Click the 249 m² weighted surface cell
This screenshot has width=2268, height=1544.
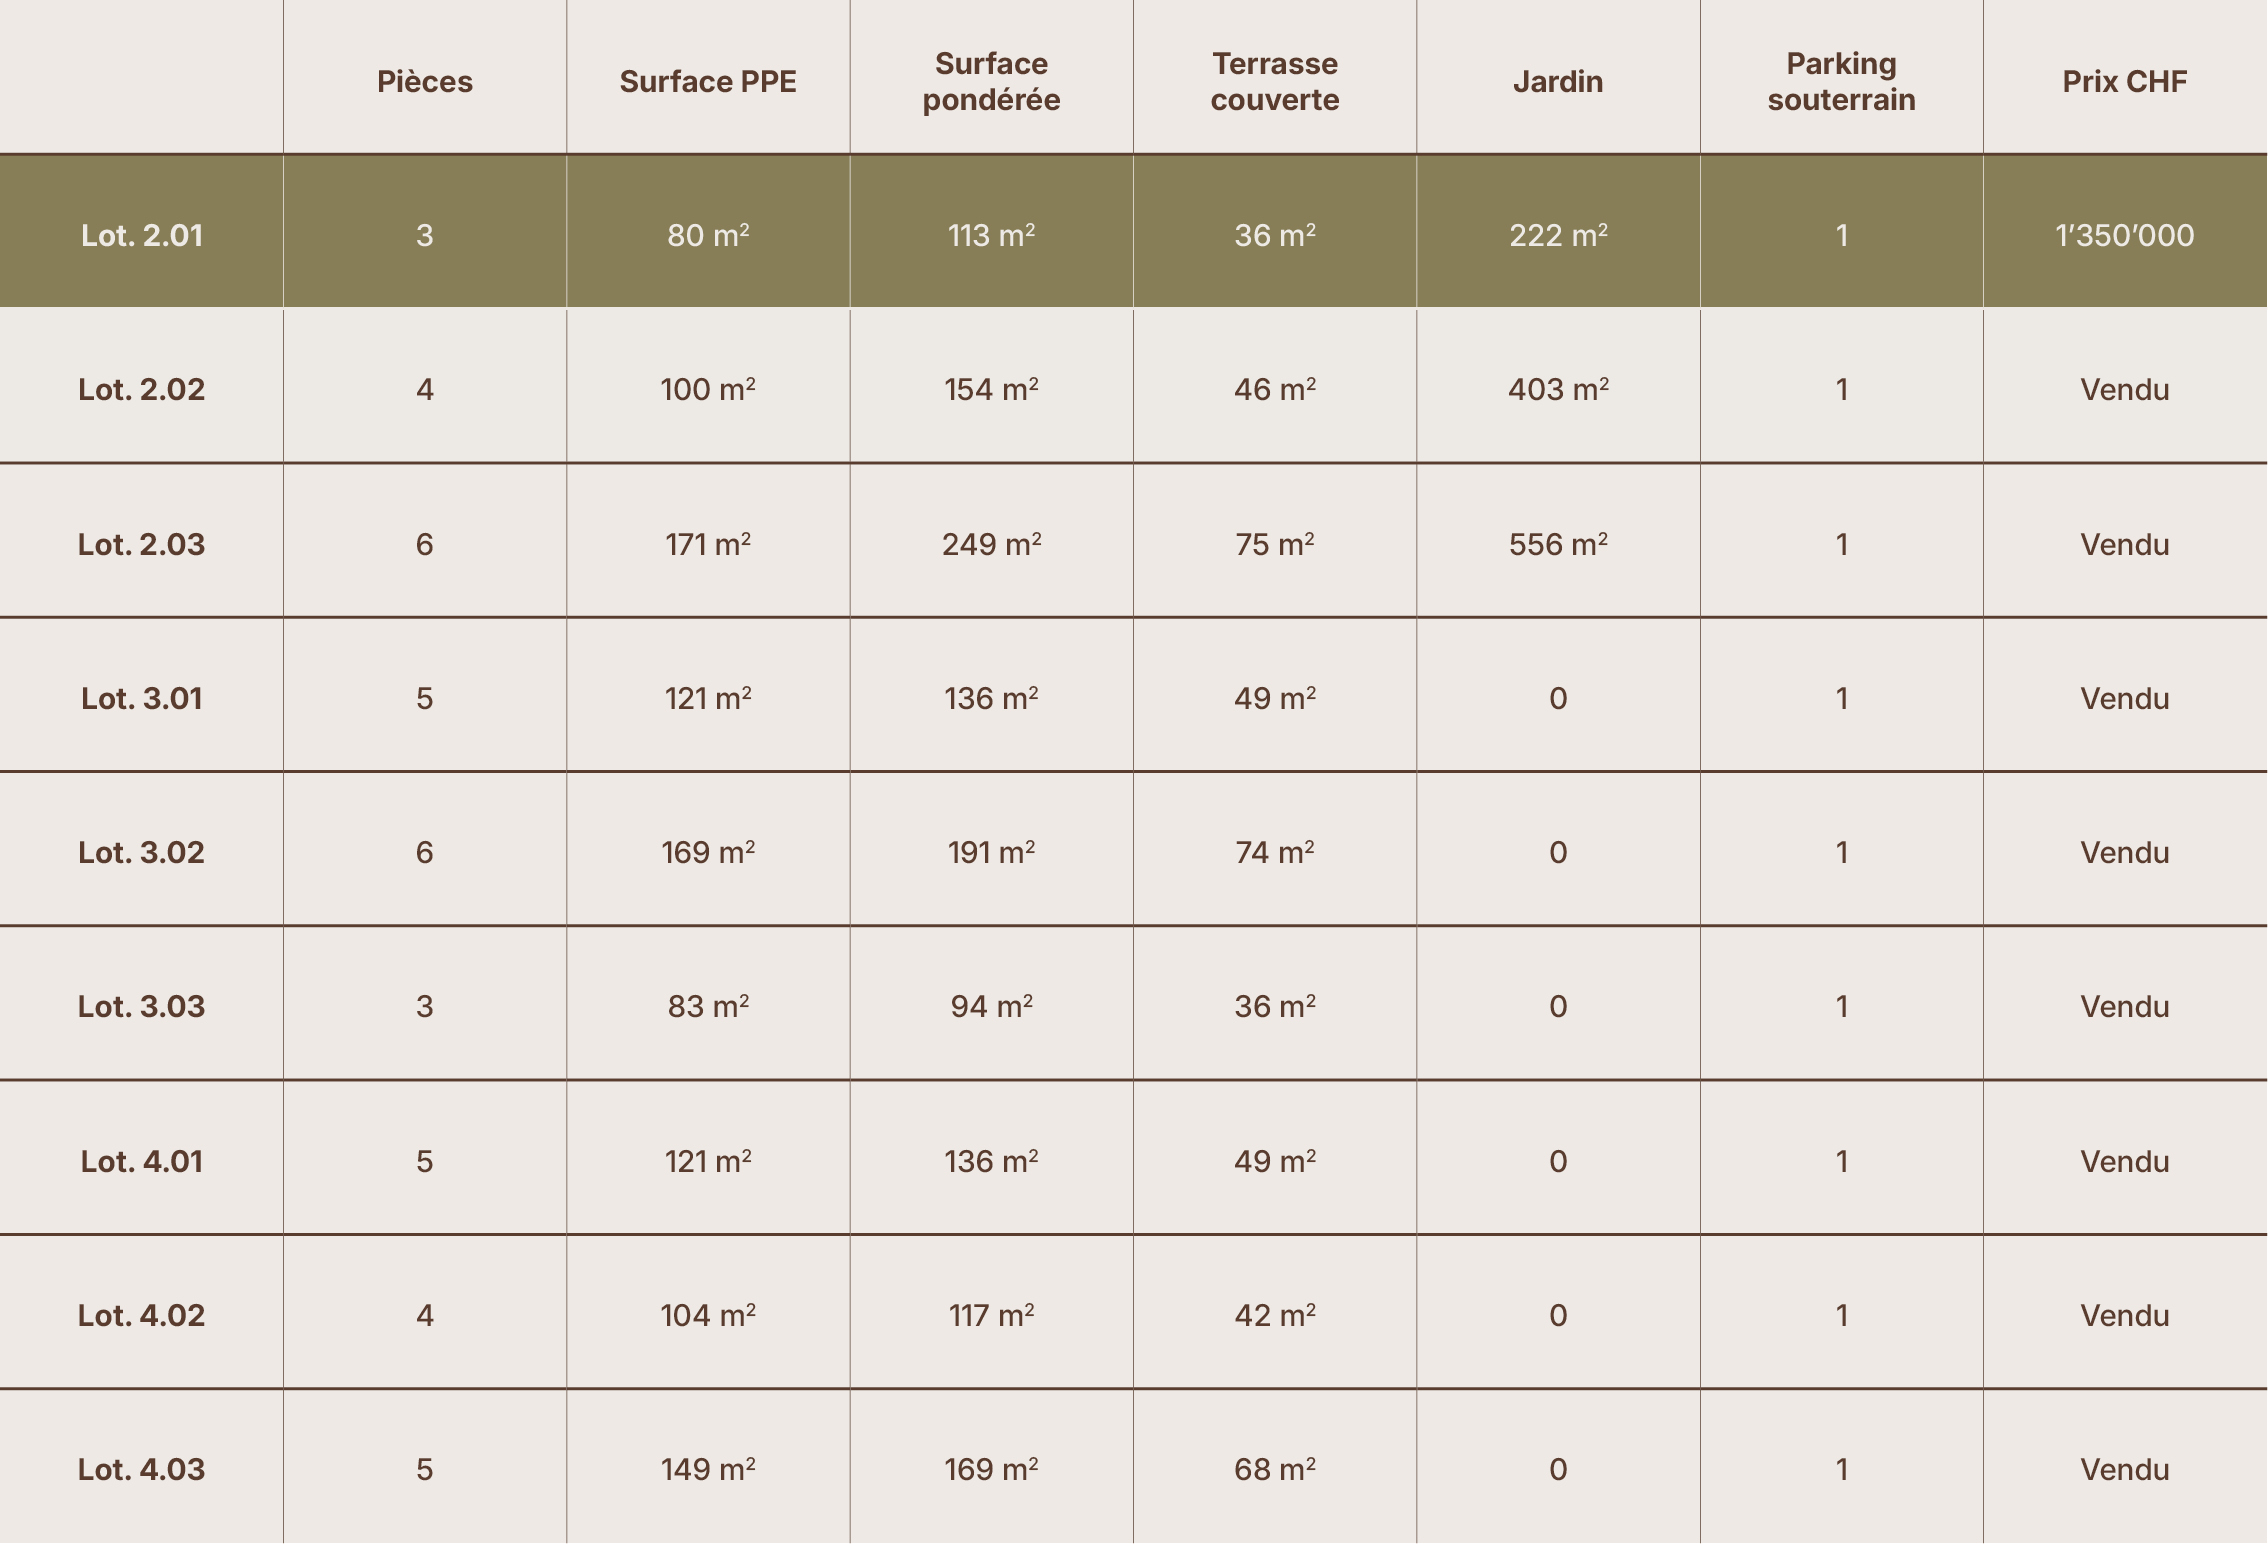point(991,544)
